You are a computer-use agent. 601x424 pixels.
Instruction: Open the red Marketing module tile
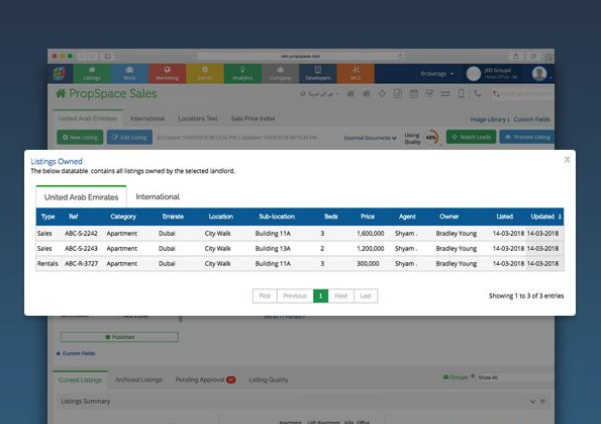click(167, 73)
